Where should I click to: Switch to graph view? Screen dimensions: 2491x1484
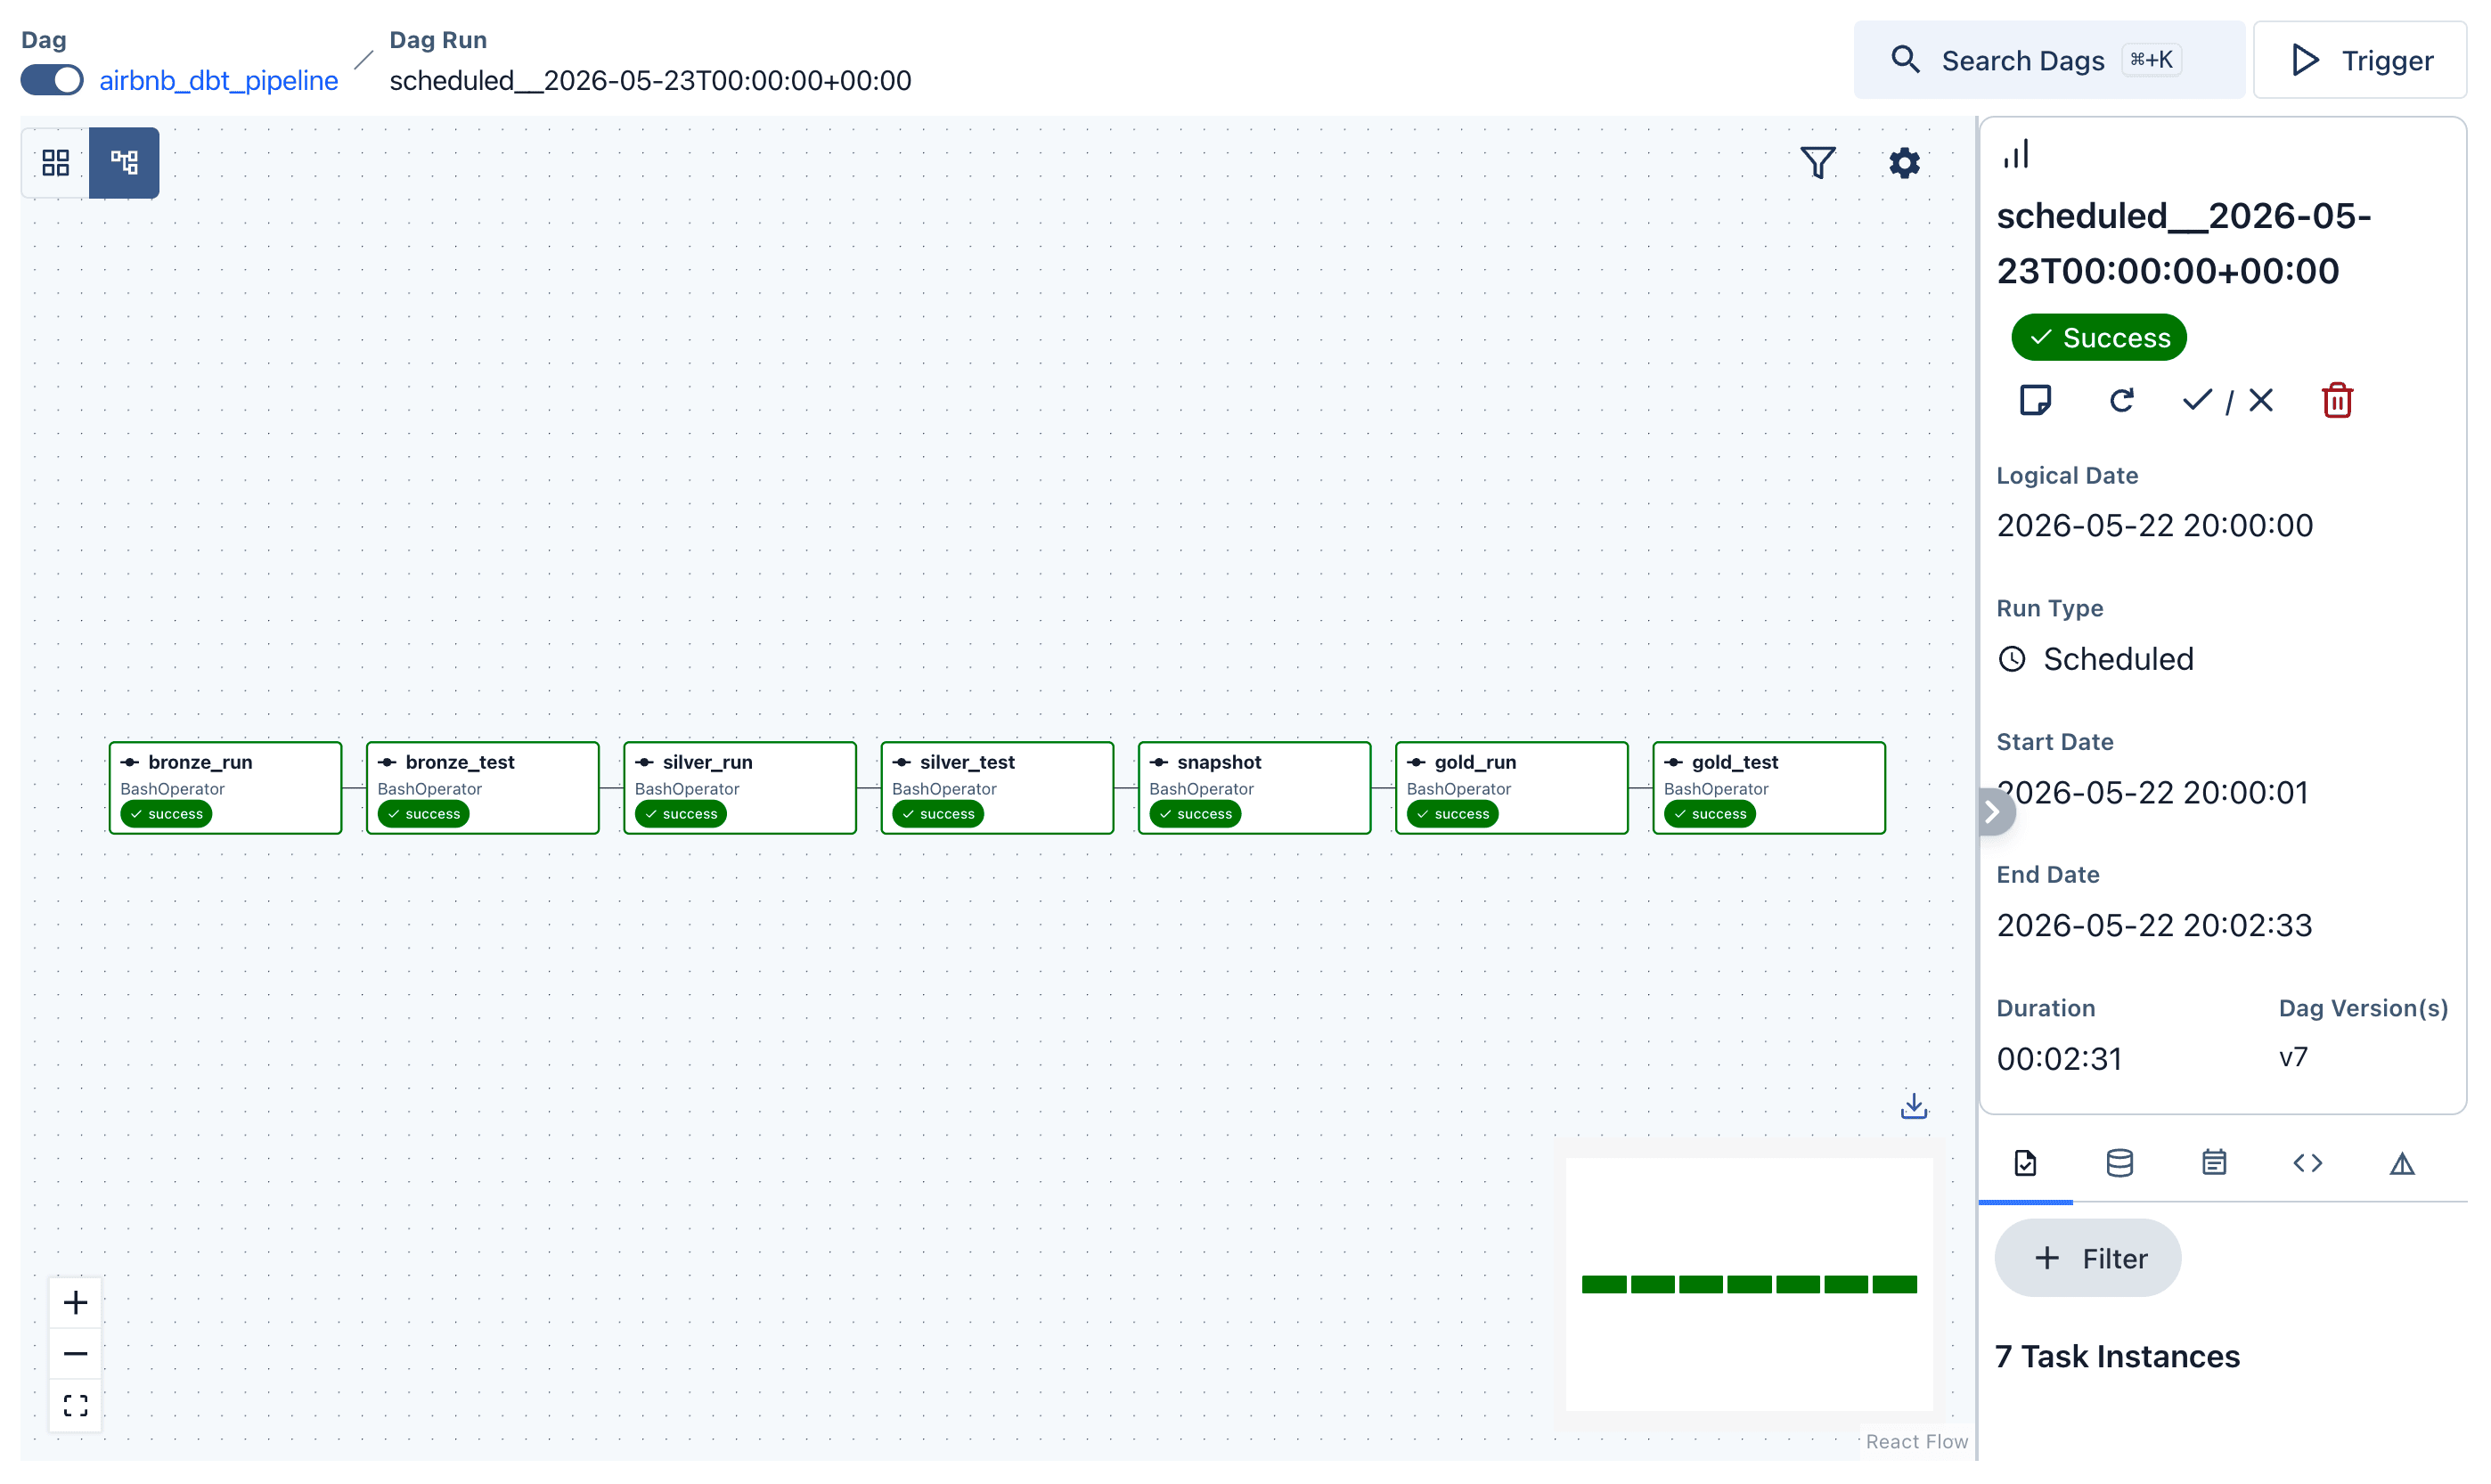pyautogui.click(x=124, y=163)
